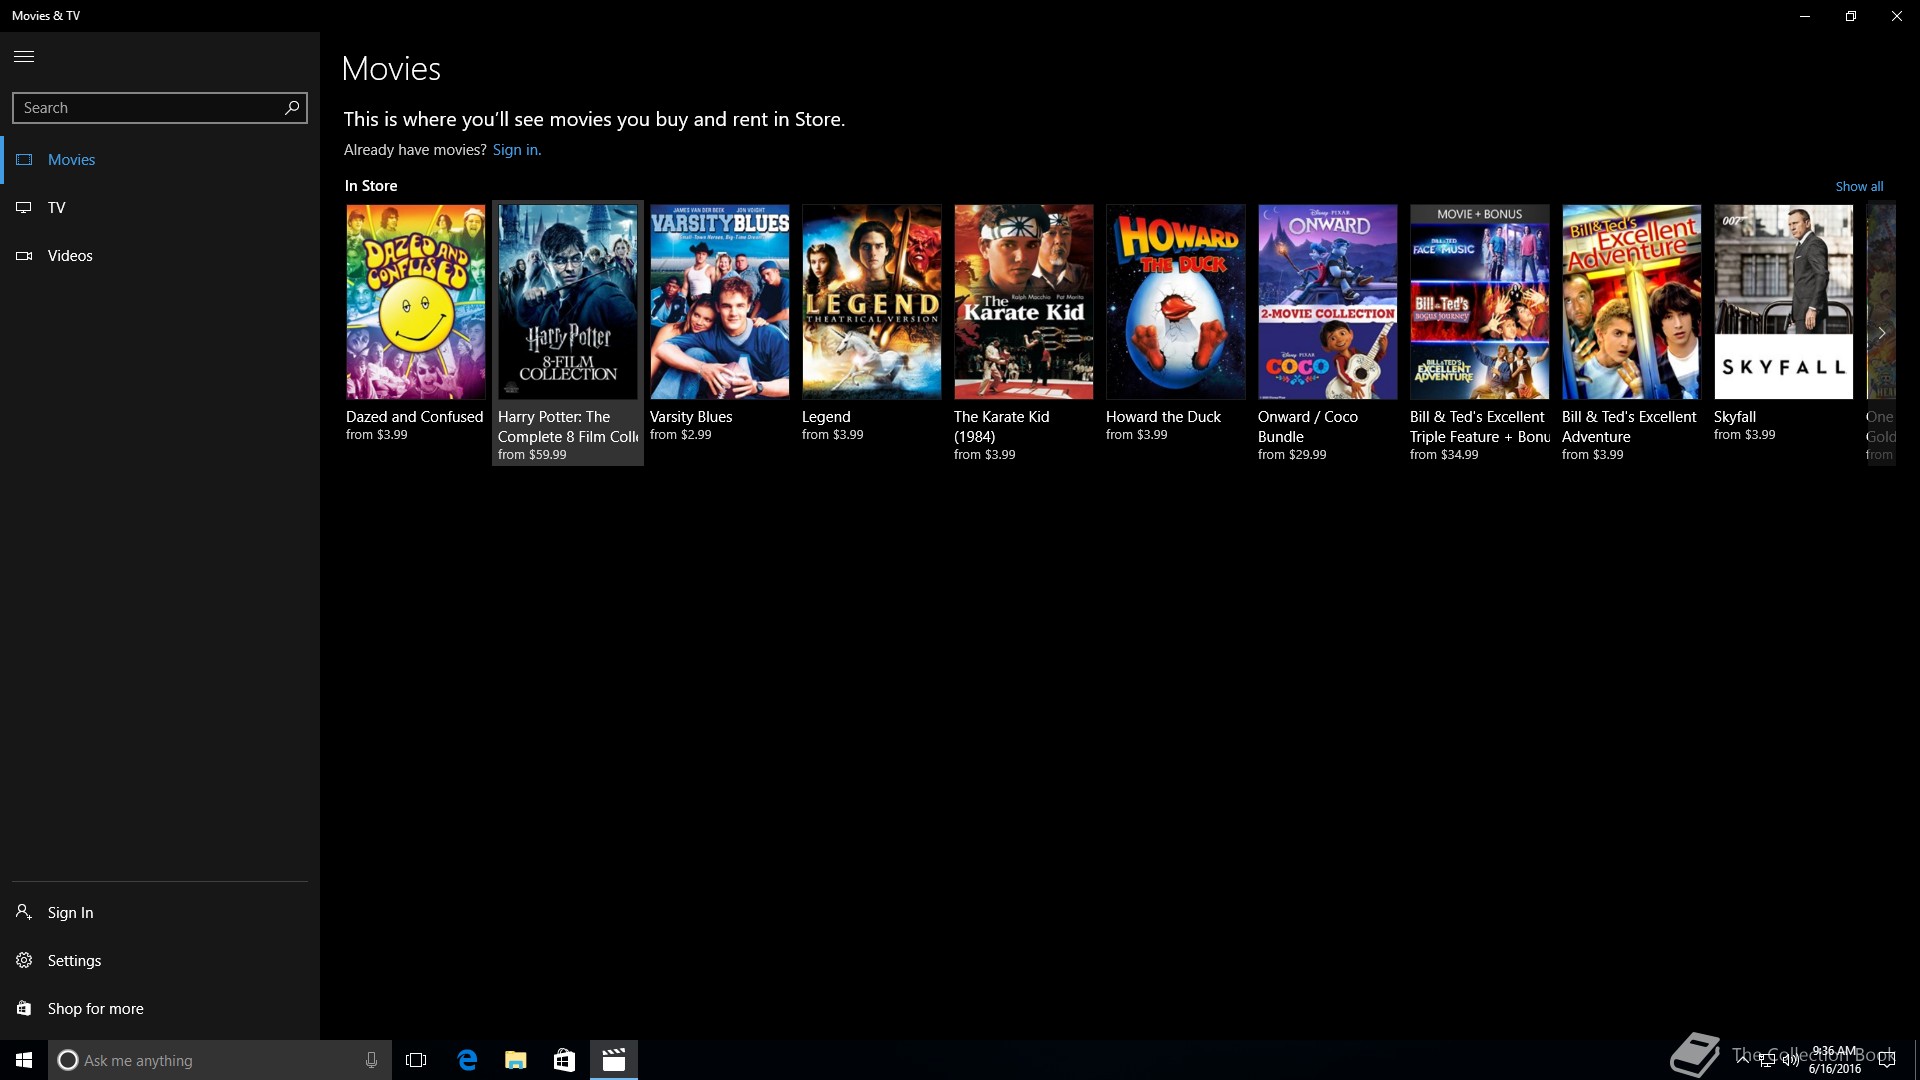Click into the Search field
1920x1080 pixels.
pyautogui.click(x=160, y=108)
